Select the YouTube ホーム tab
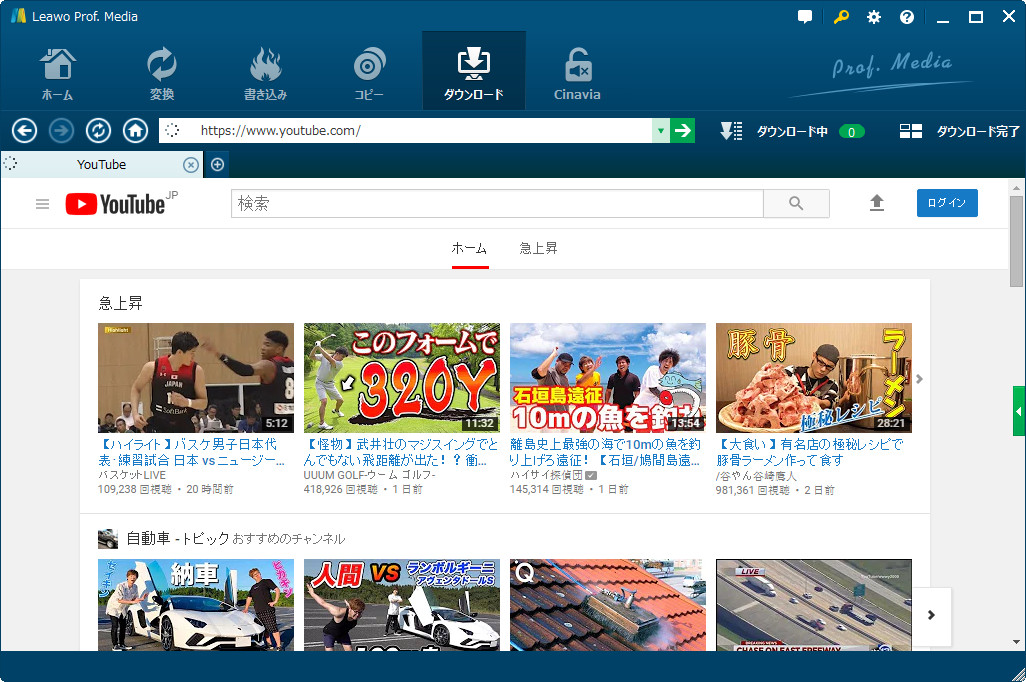1026x682 pixels. (x=470, y=249)
